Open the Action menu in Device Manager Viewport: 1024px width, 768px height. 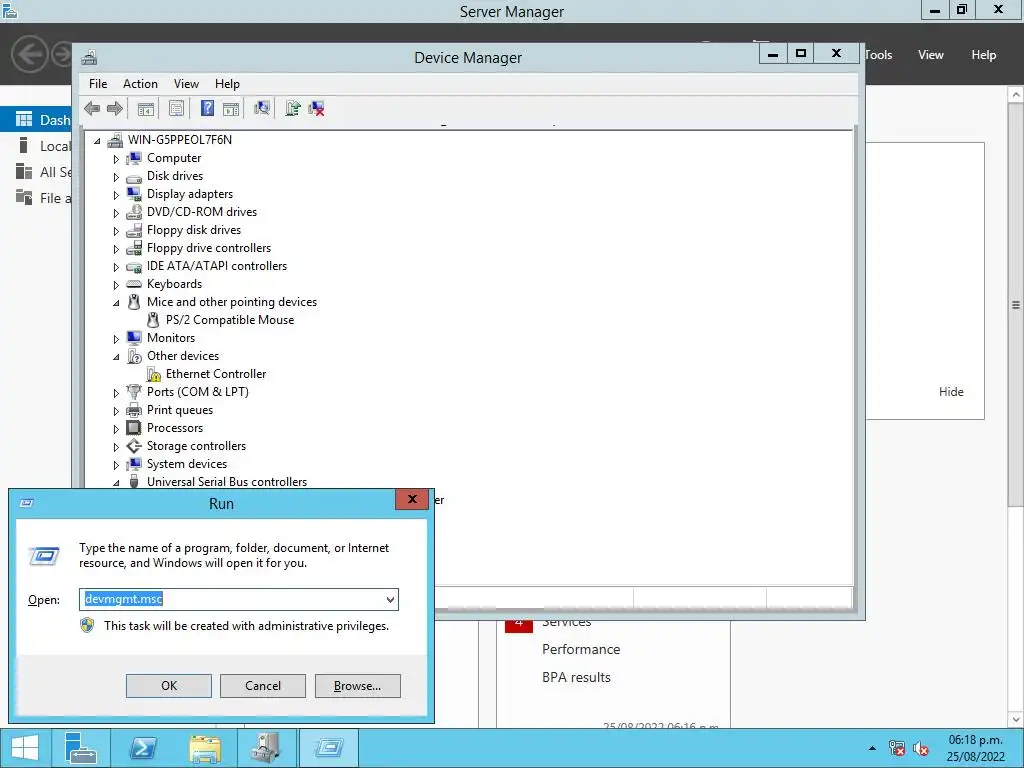(x=140, y=84)
